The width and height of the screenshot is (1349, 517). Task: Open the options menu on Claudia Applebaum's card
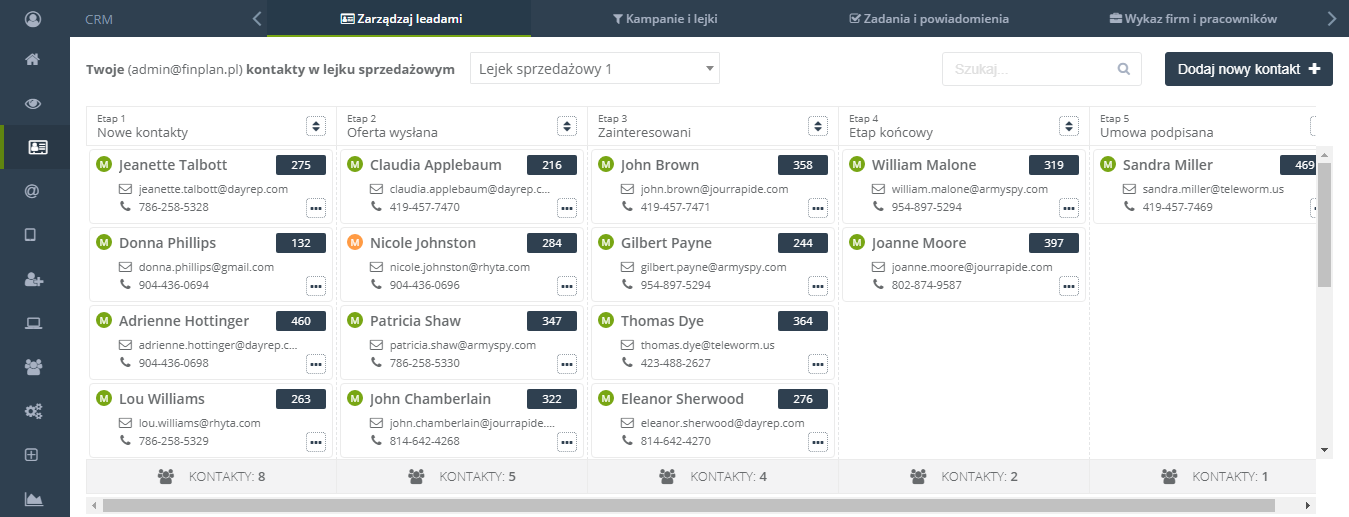pos(567,207)
